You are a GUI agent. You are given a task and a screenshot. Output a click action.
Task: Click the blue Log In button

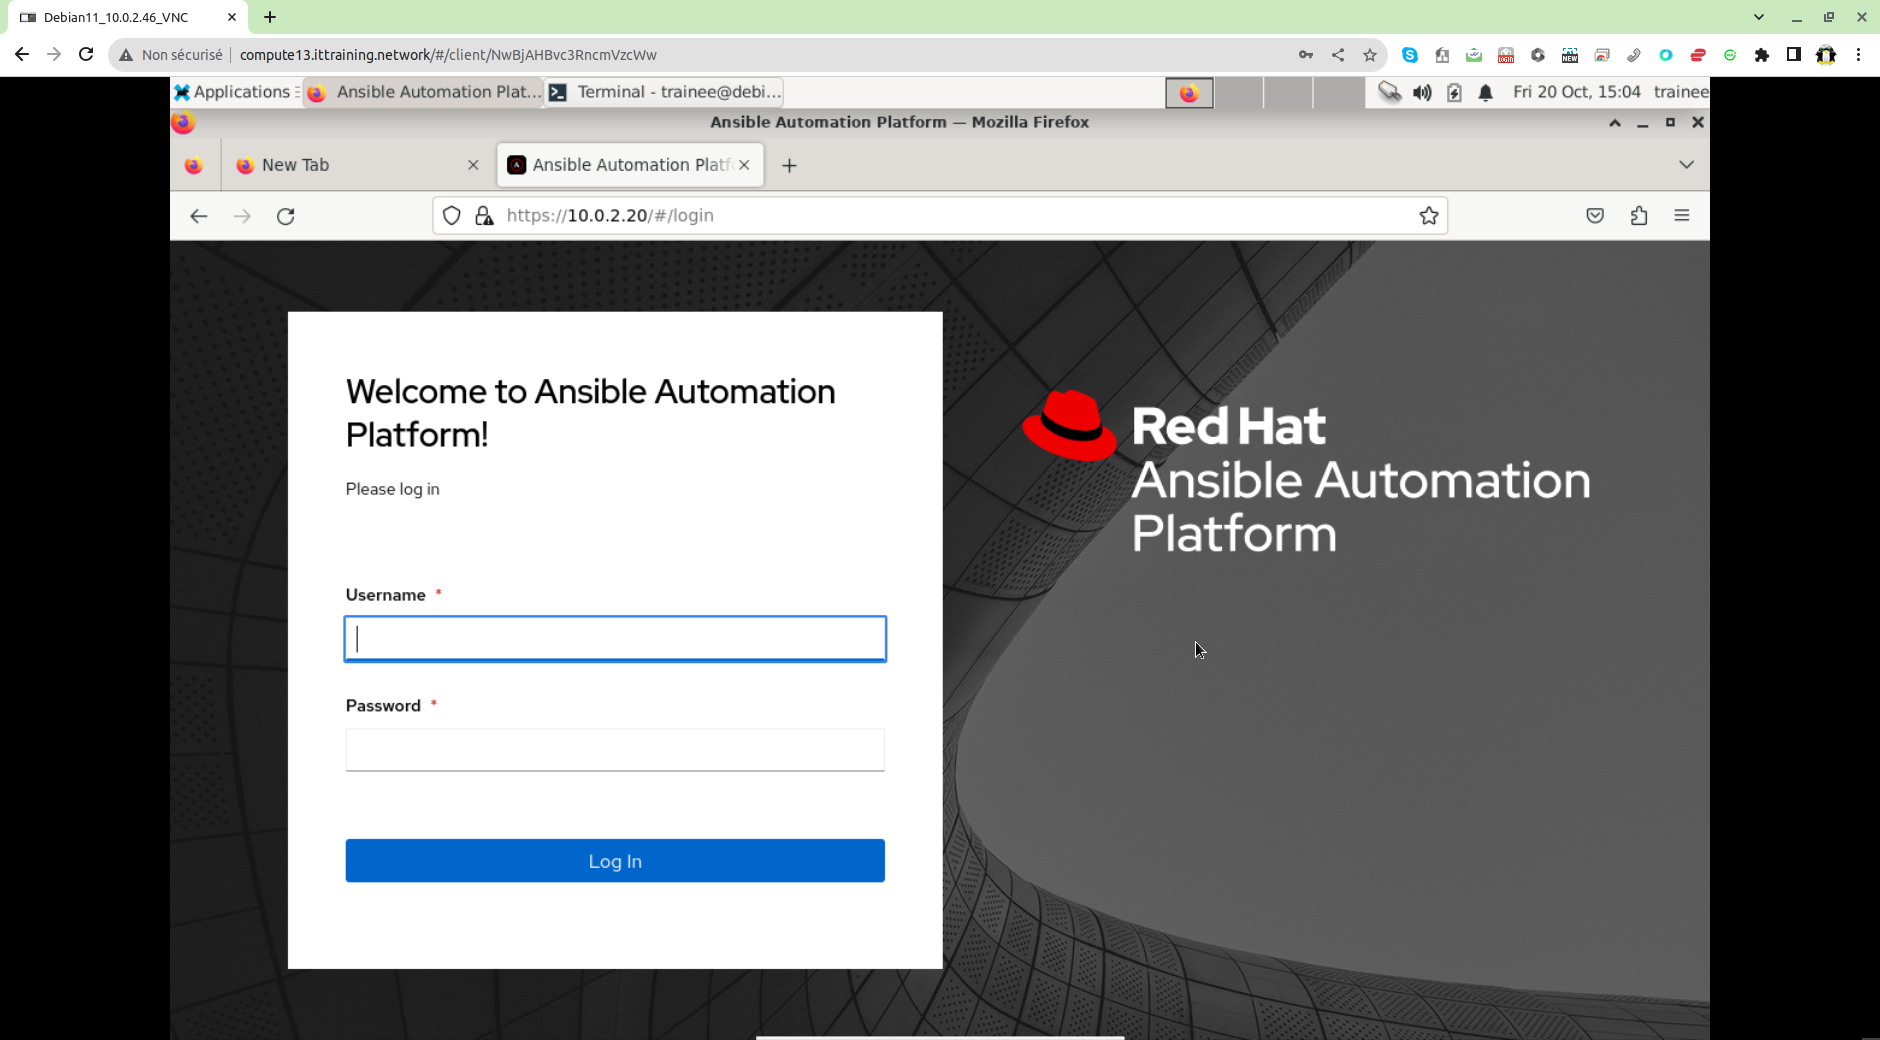pyautogui.click(x=615, y=861)
